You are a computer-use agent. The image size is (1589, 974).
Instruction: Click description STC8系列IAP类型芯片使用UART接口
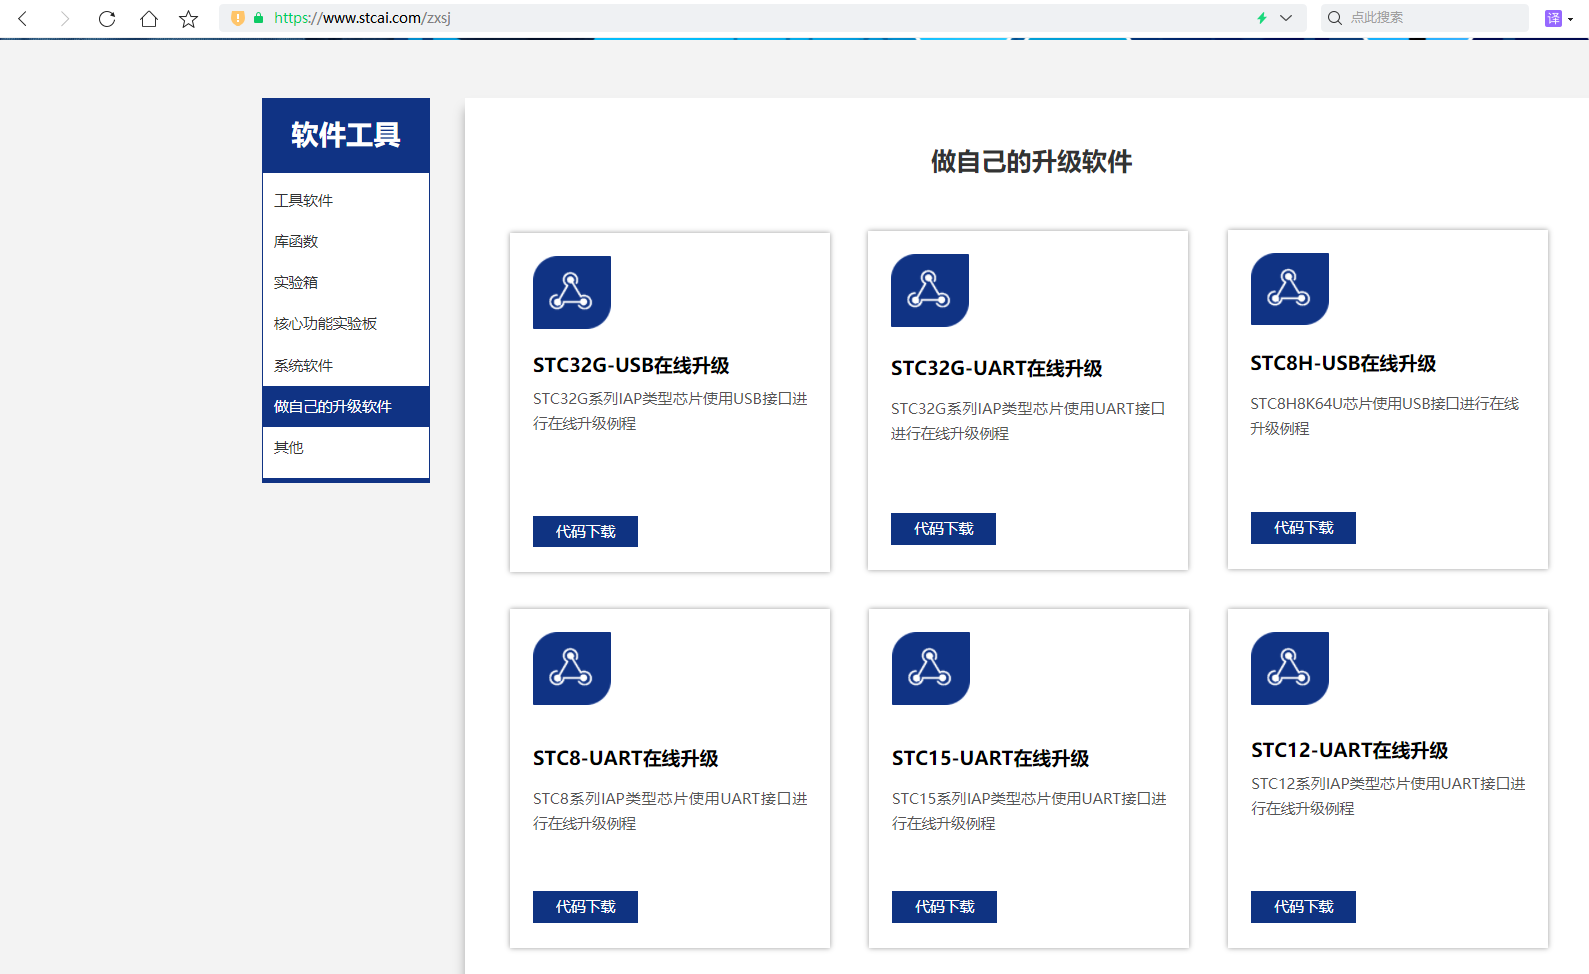click(x=670, y=811)
